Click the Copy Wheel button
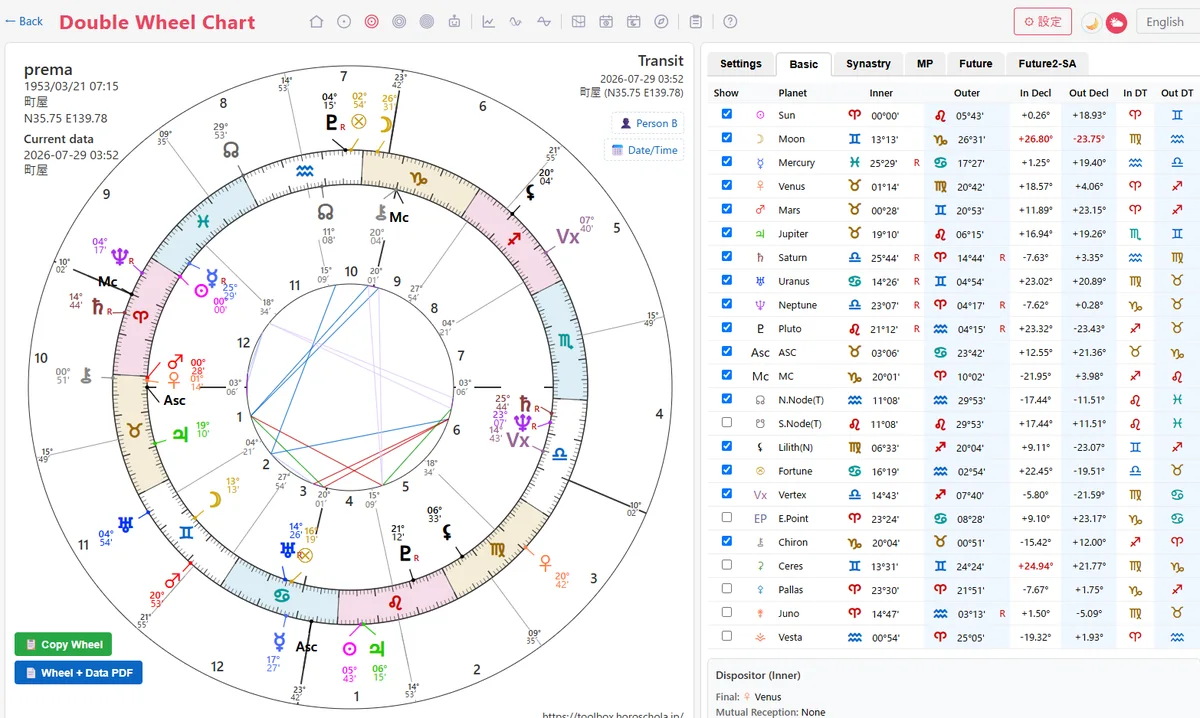 point(63,644)
